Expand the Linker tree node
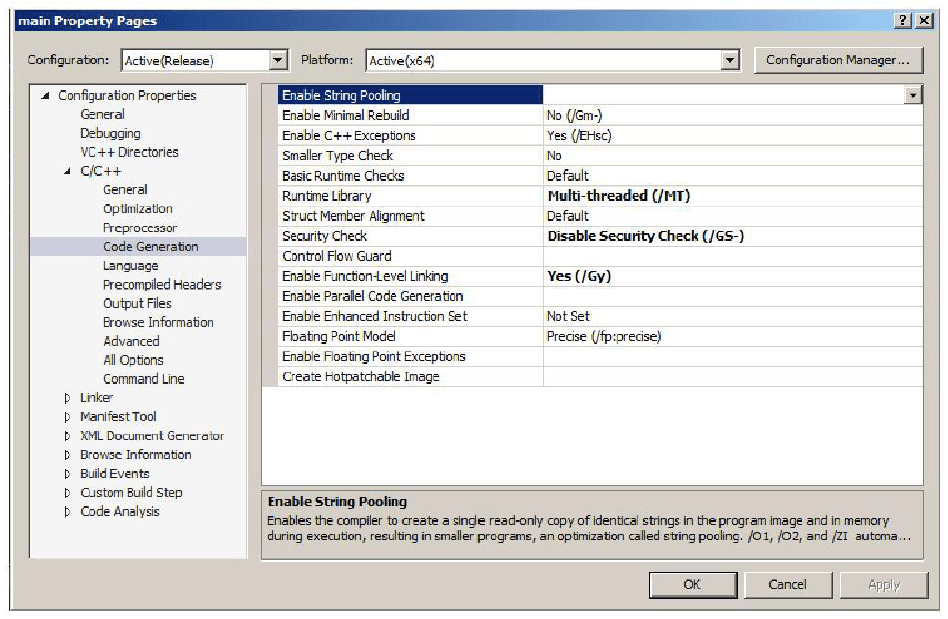Screen dimensions: 948x619 tap(68, 398)
